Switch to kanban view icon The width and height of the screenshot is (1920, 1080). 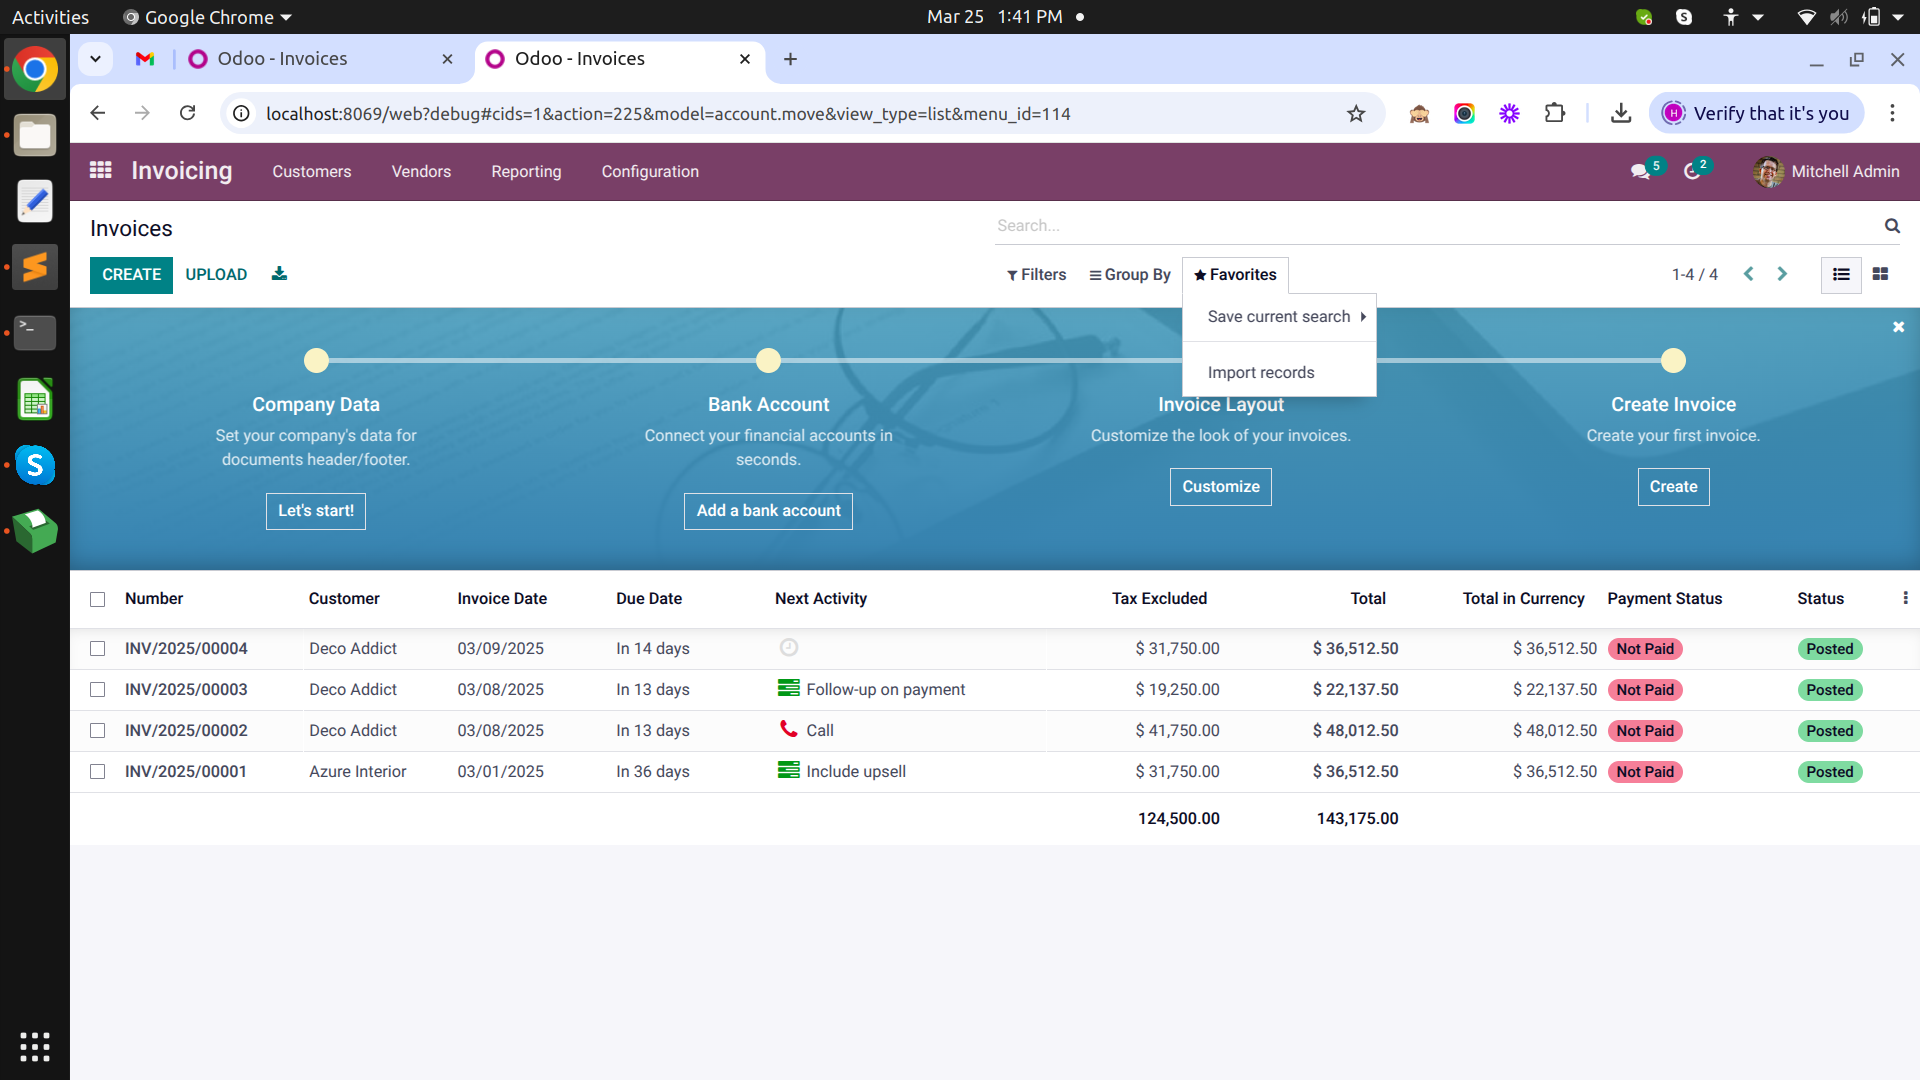click(1880, 274)
